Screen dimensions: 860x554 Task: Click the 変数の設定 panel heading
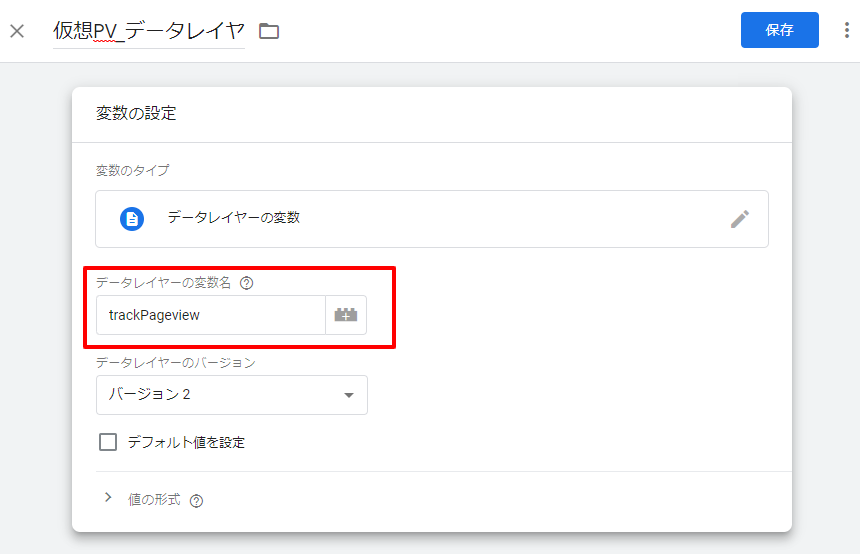(x=136, y=114)
